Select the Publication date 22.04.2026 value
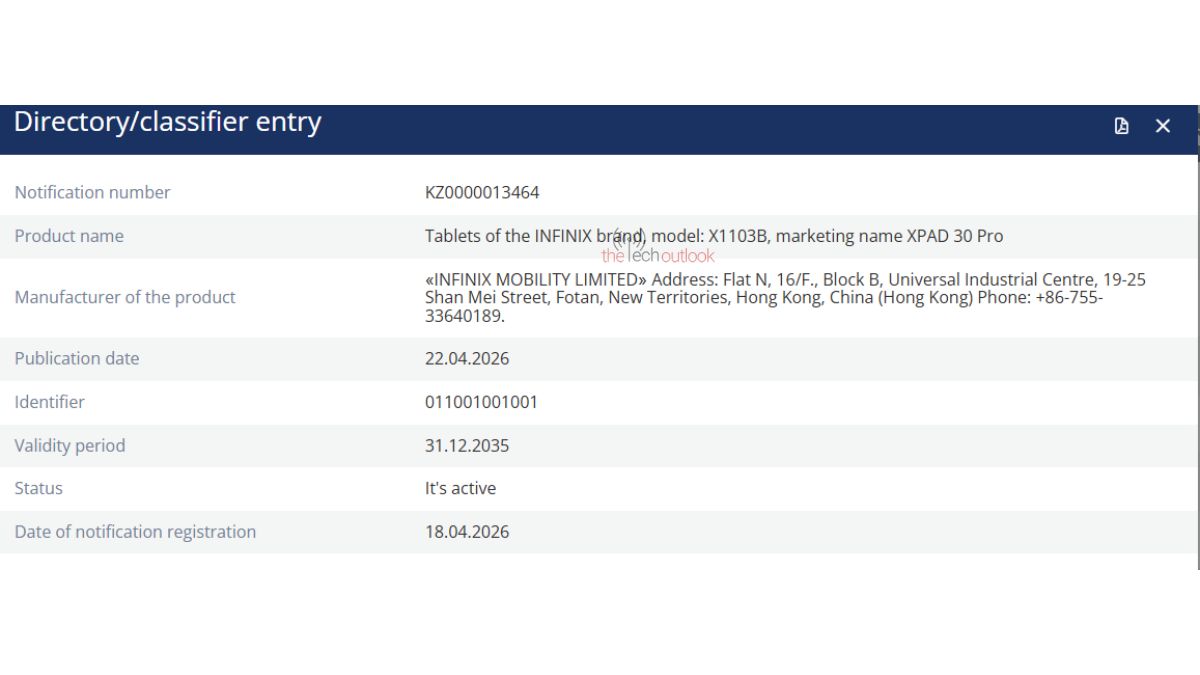The image size is (1200, 675). (466, 358)
